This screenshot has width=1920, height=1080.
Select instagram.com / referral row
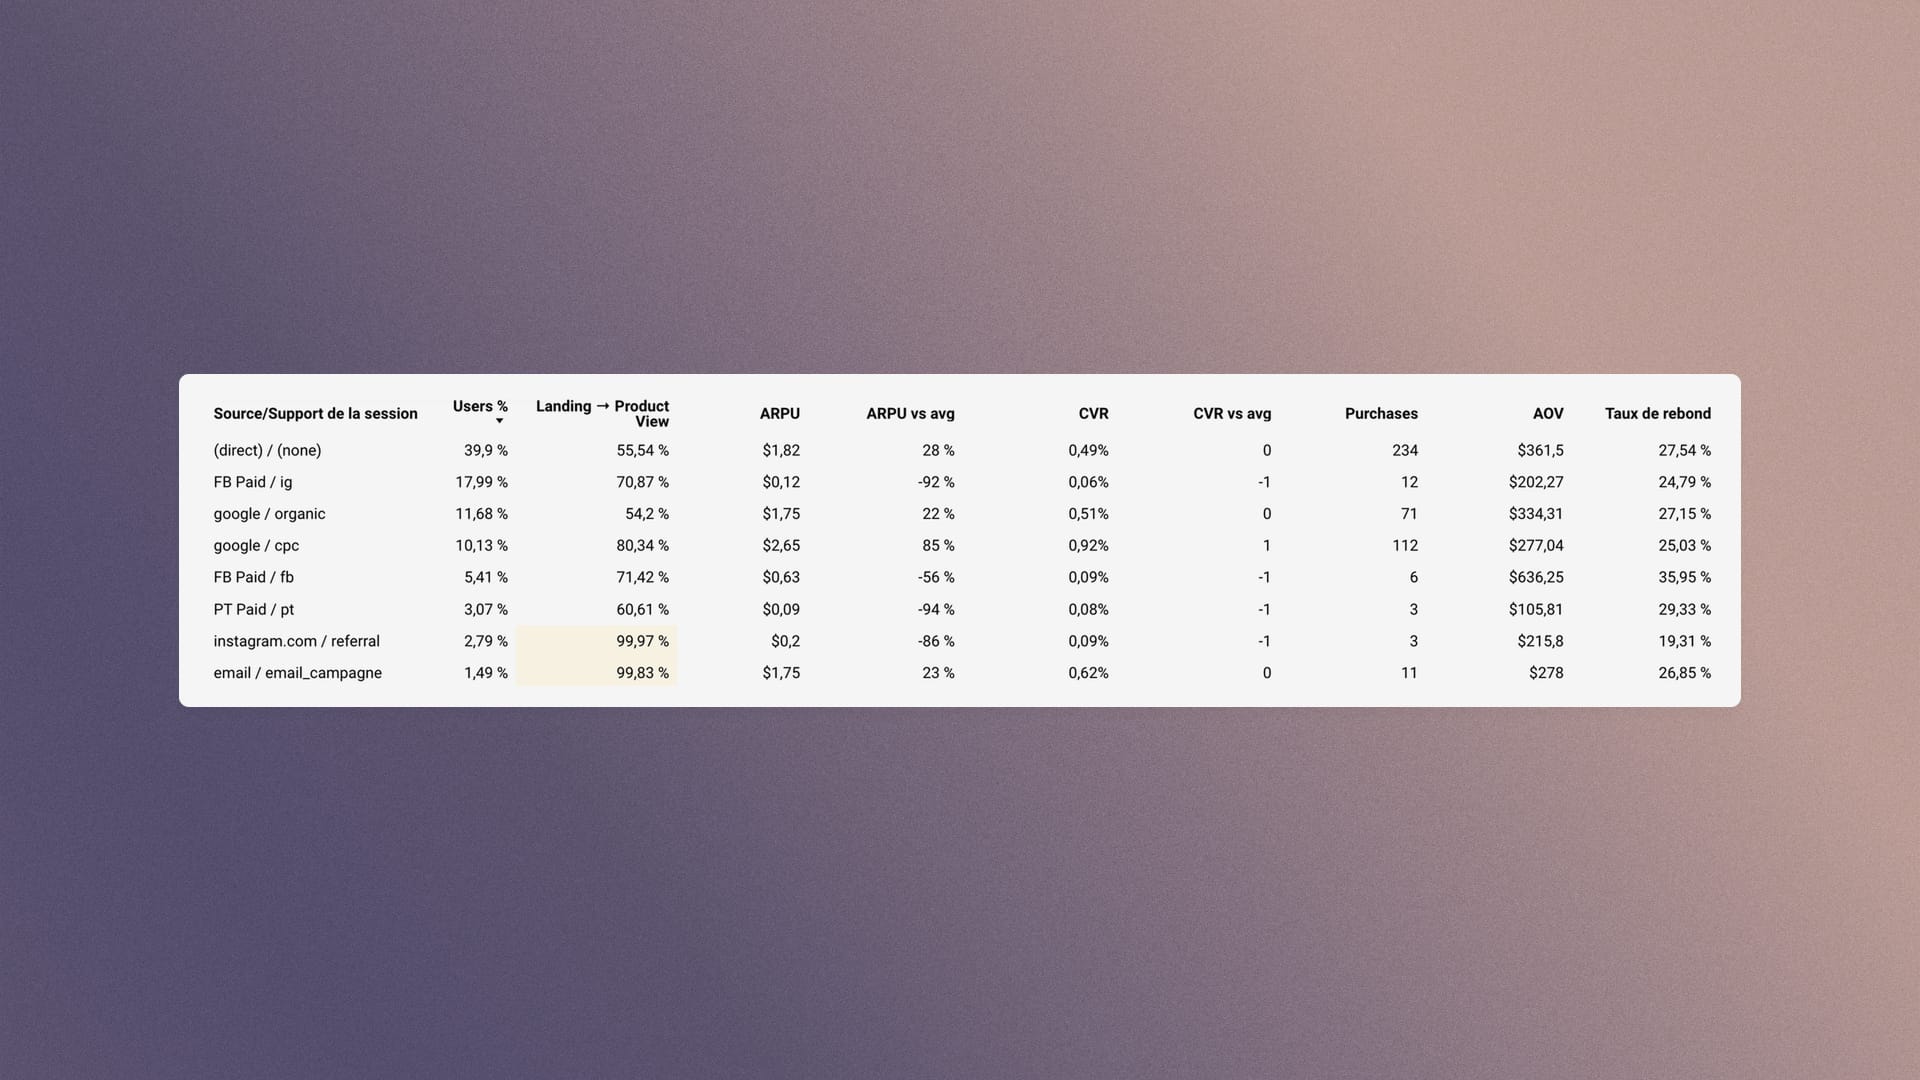[x=960, y=642]
